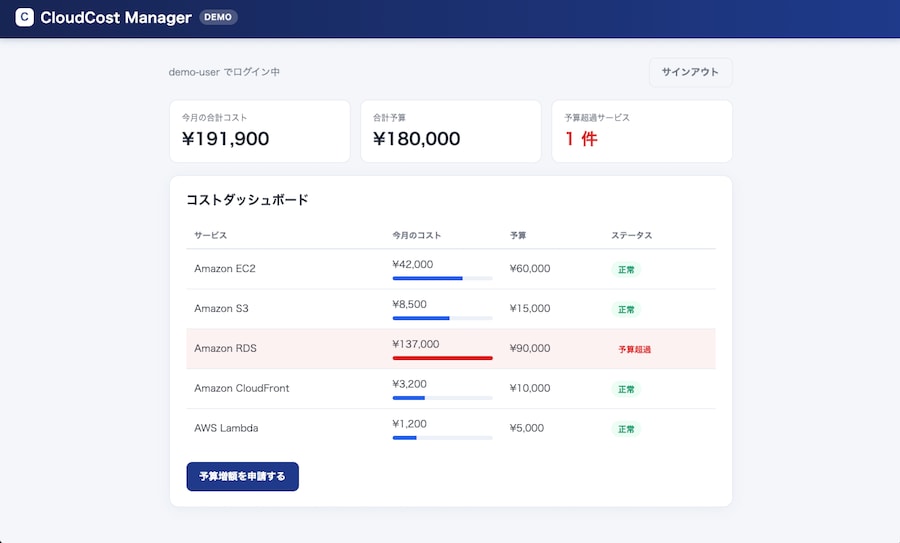The image size is (900, 543).
Task: Click the DEMO badge in header
Action: (x=218, y=17)
